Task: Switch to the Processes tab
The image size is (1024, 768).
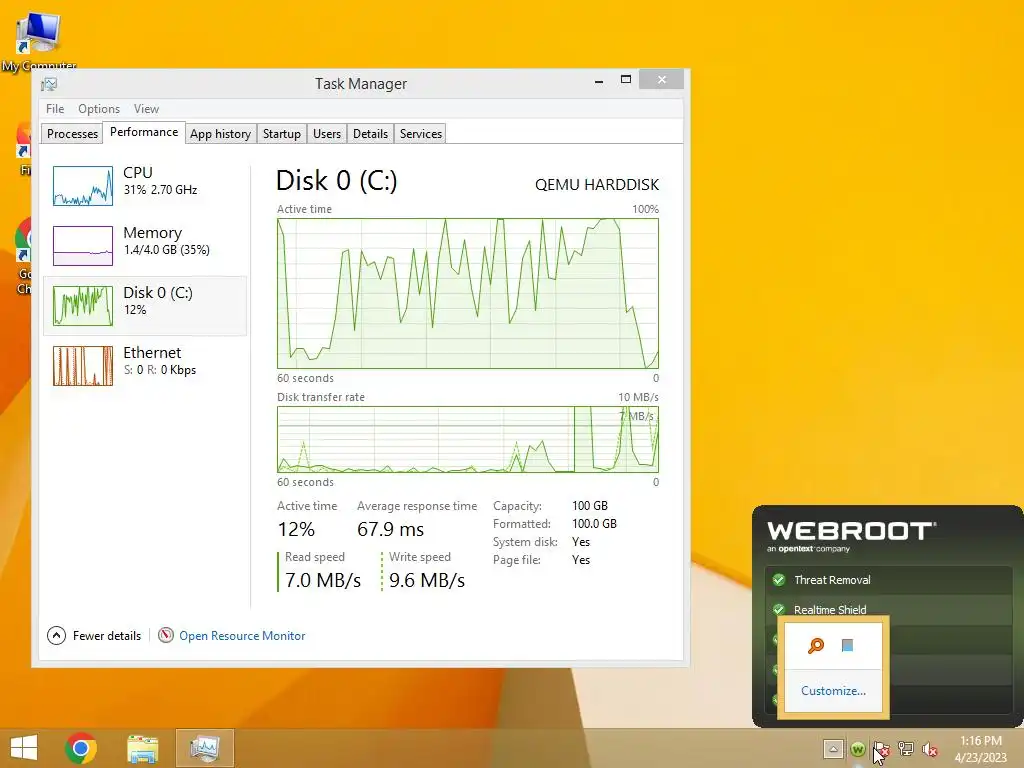Action: pyautogui.click(x=72, y=134)
